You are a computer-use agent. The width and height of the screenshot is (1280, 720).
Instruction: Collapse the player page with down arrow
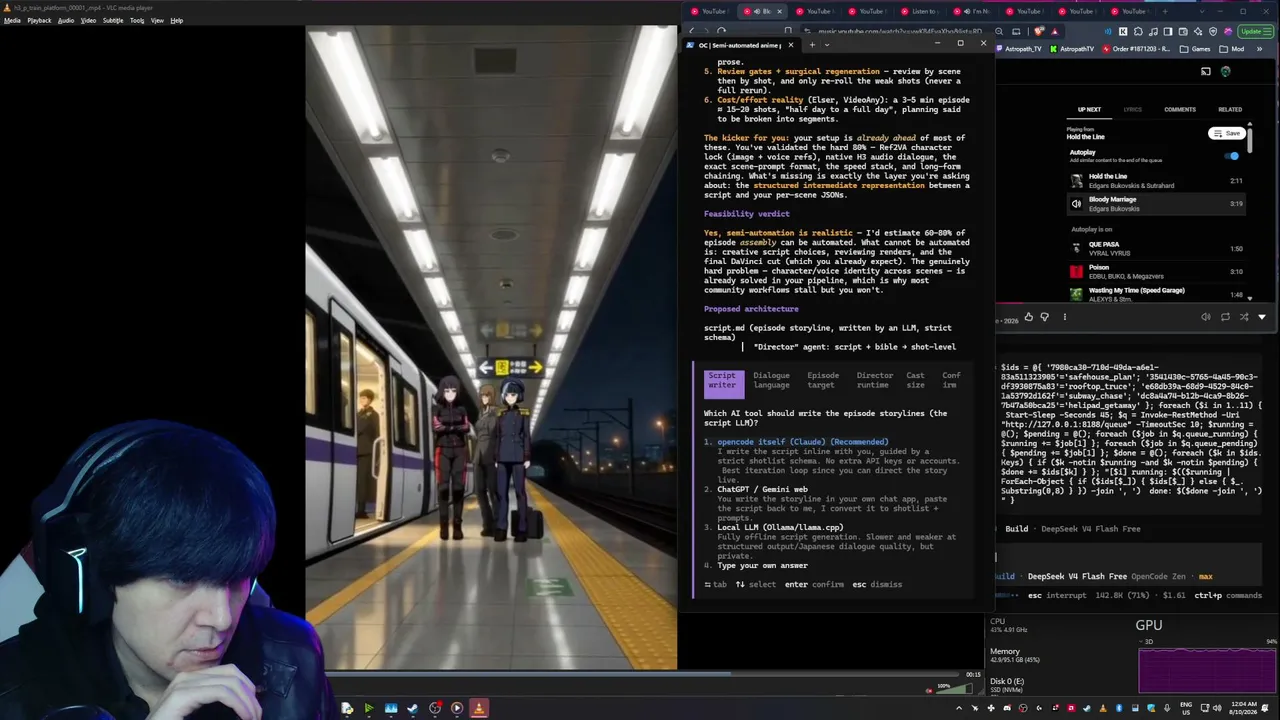point(1262,317)
